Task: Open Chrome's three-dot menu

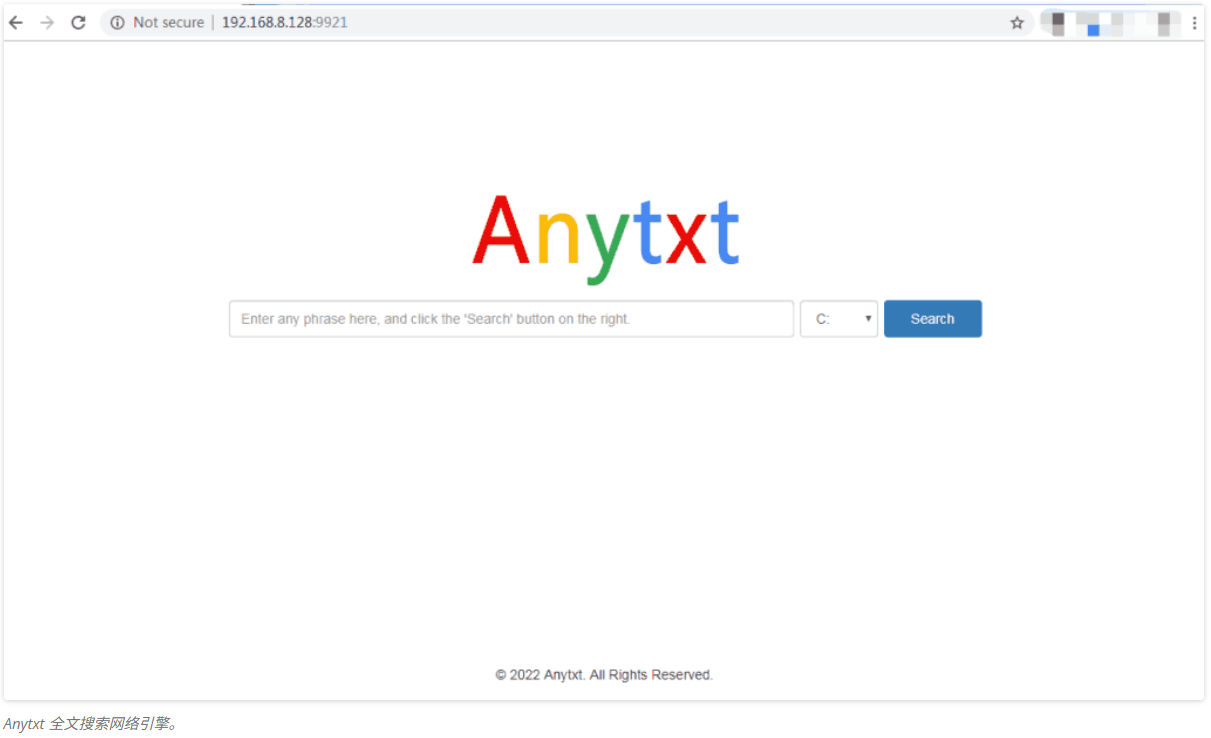Action: click(1196, 22)
